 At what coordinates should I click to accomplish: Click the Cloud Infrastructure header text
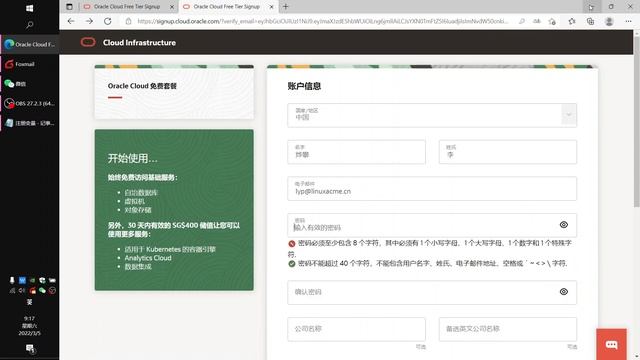point(139,42)
